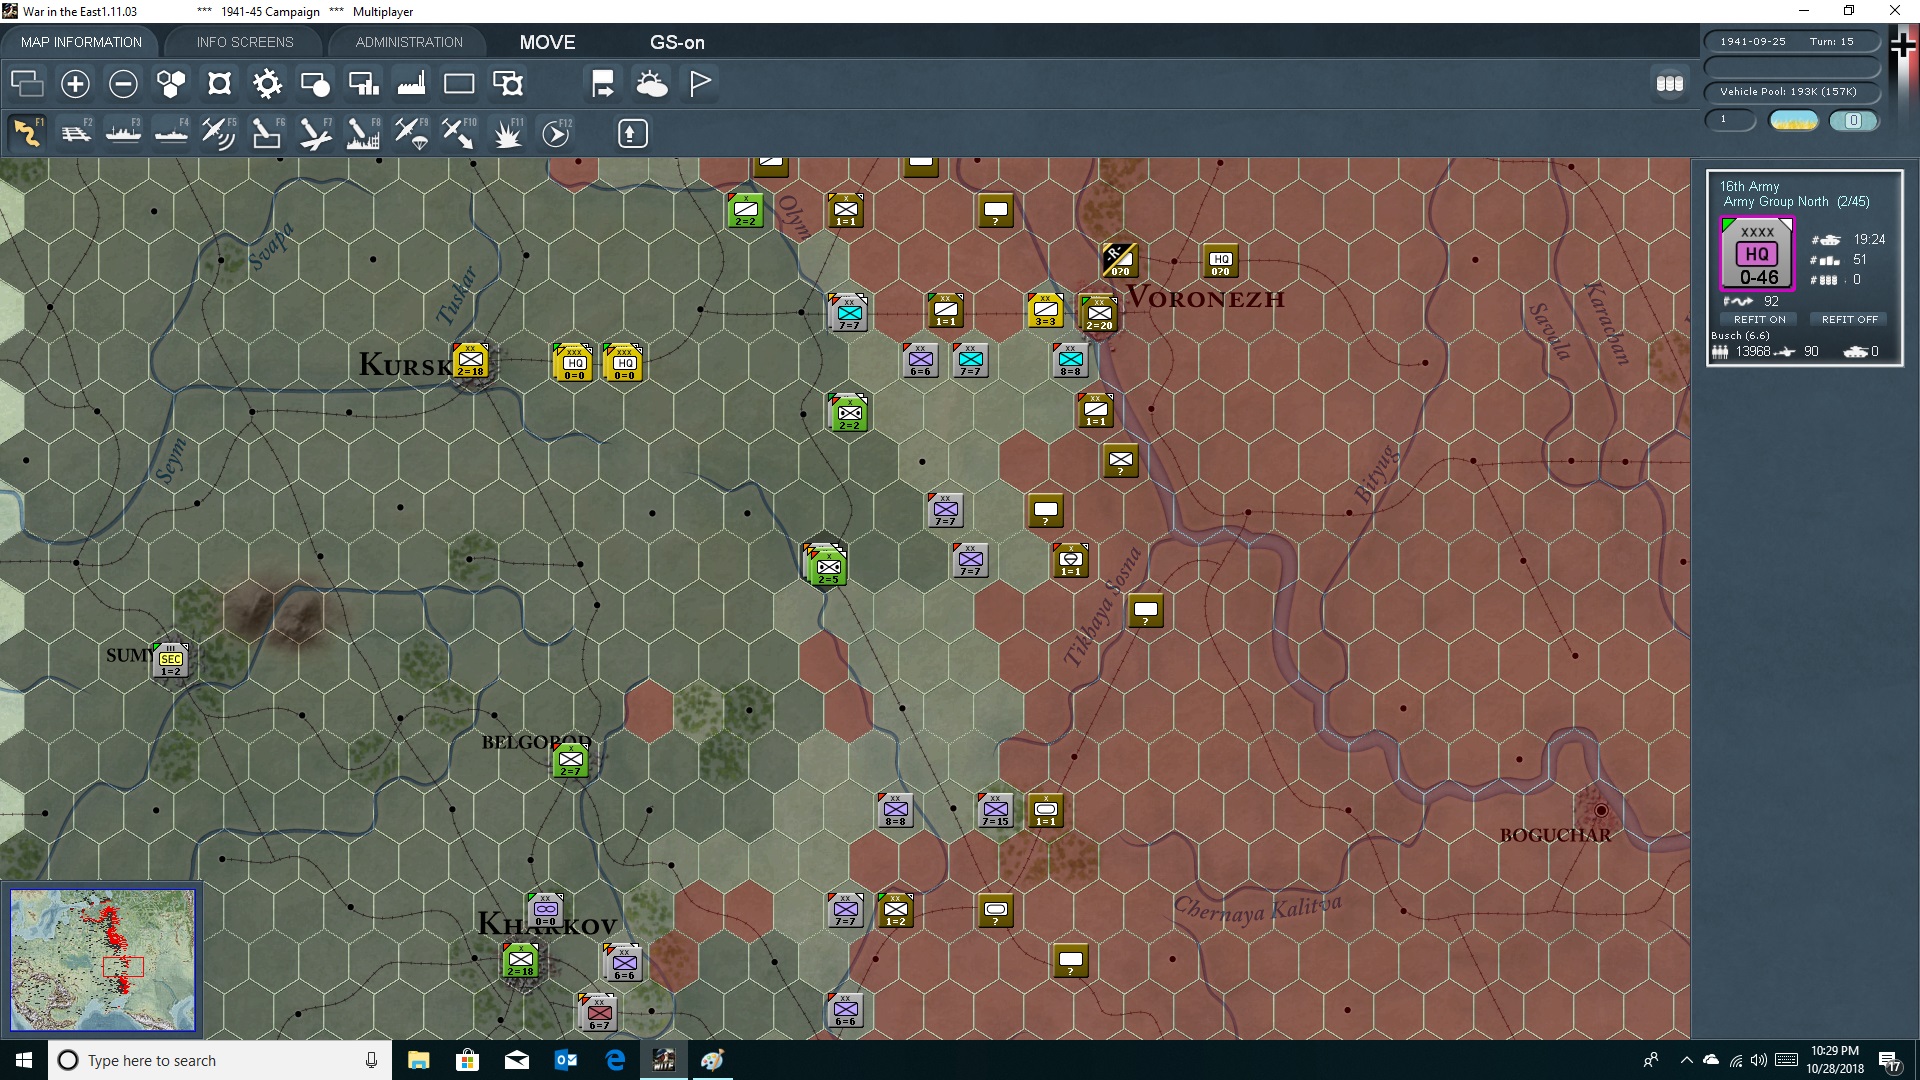Expand the 16th Army HQ counter
The width and height of the screenshot is (1920, 1080).
click(1757, 254)
